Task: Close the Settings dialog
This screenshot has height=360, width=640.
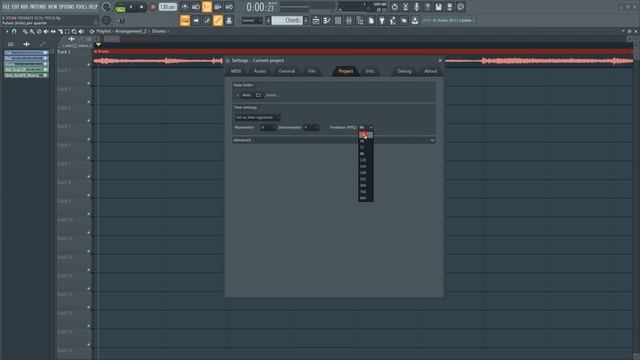Action: tap(440, 60)
